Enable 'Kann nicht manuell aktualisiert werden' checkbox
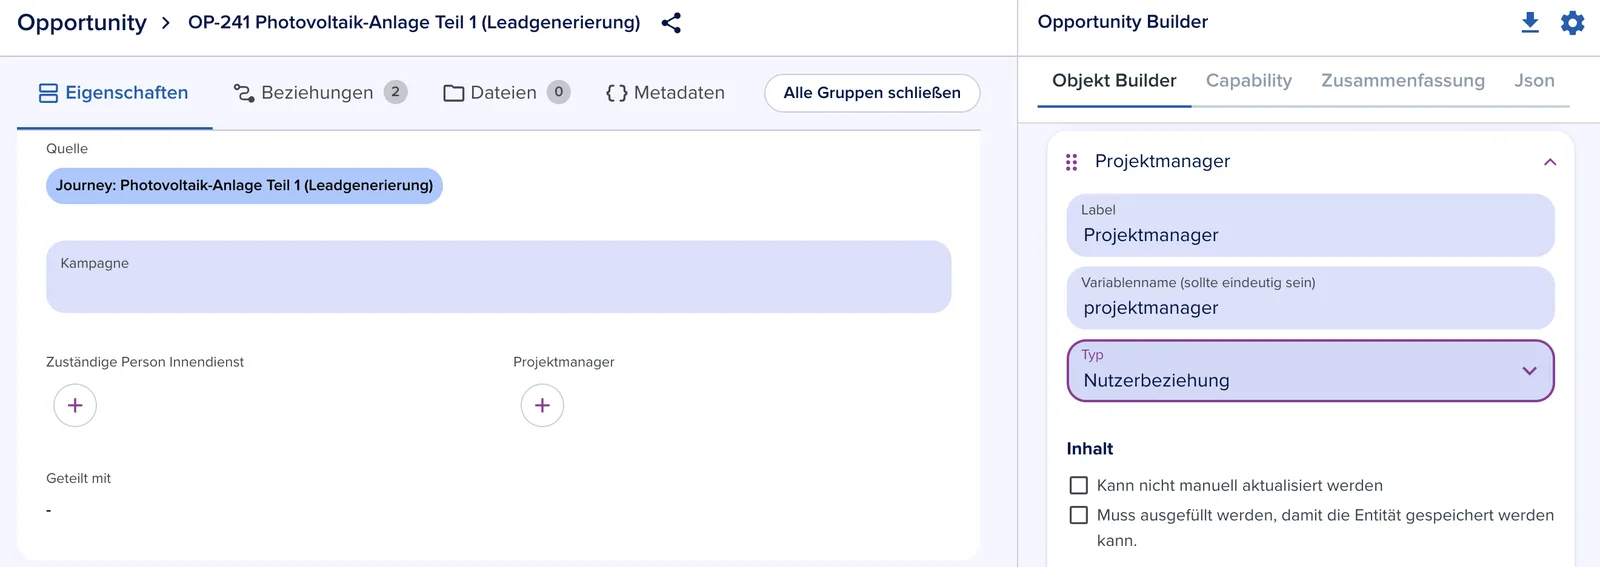This screenshot has height=567, width=1600. (1079, 485)
